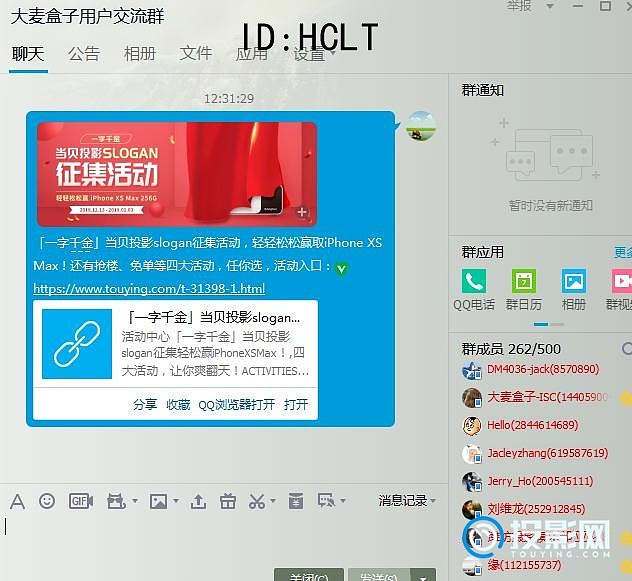Launch QQ电话 group app
Image resolution: width=632 pixels, height=581 pixels.
point(474,281)
